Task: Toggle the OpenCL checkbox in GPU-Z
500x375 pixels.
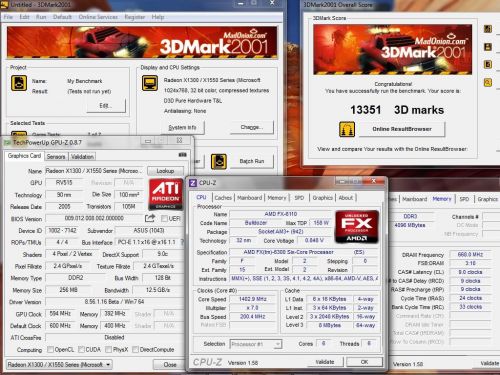Action: point(50,349)
